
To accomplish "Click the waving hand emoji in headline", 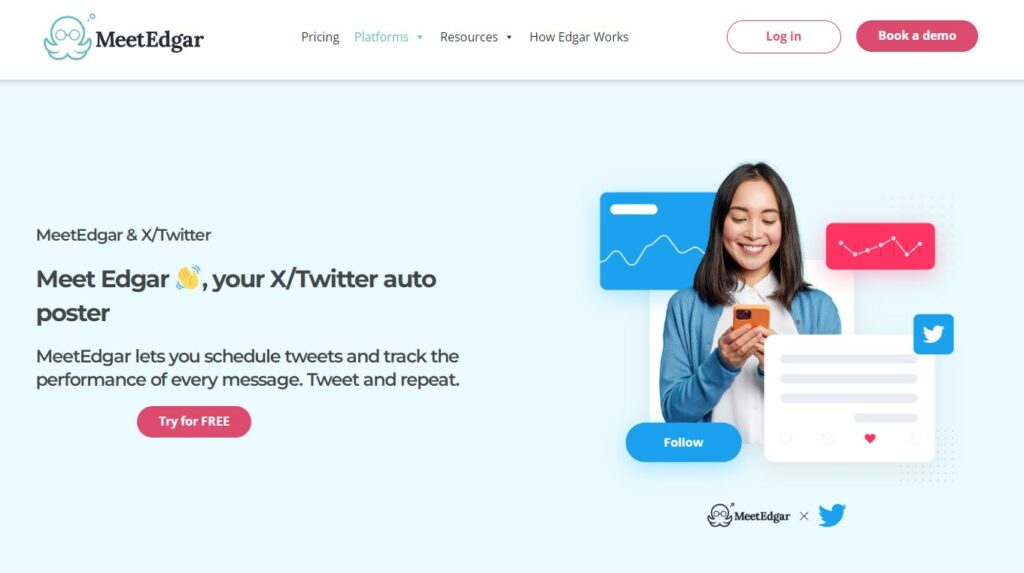I will [x=187, y=278].
